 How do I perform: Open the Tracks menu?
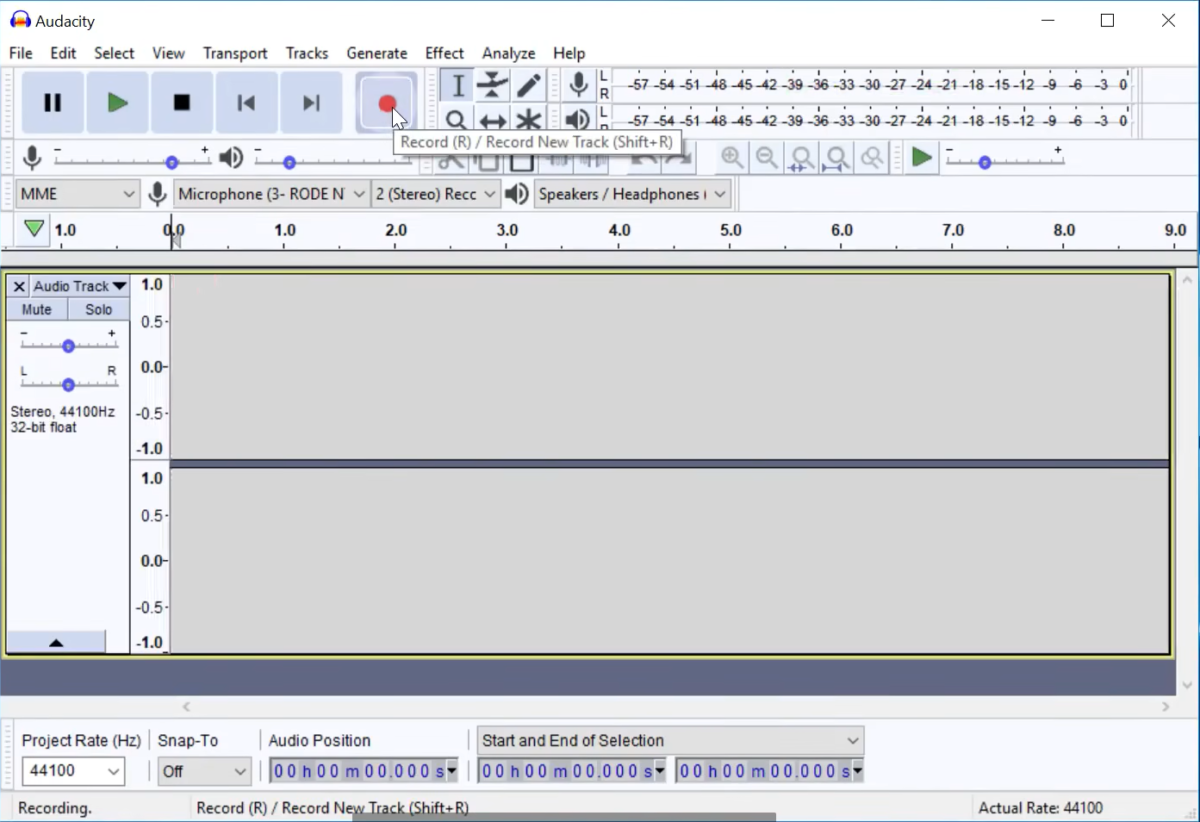[x=306, y=53]
